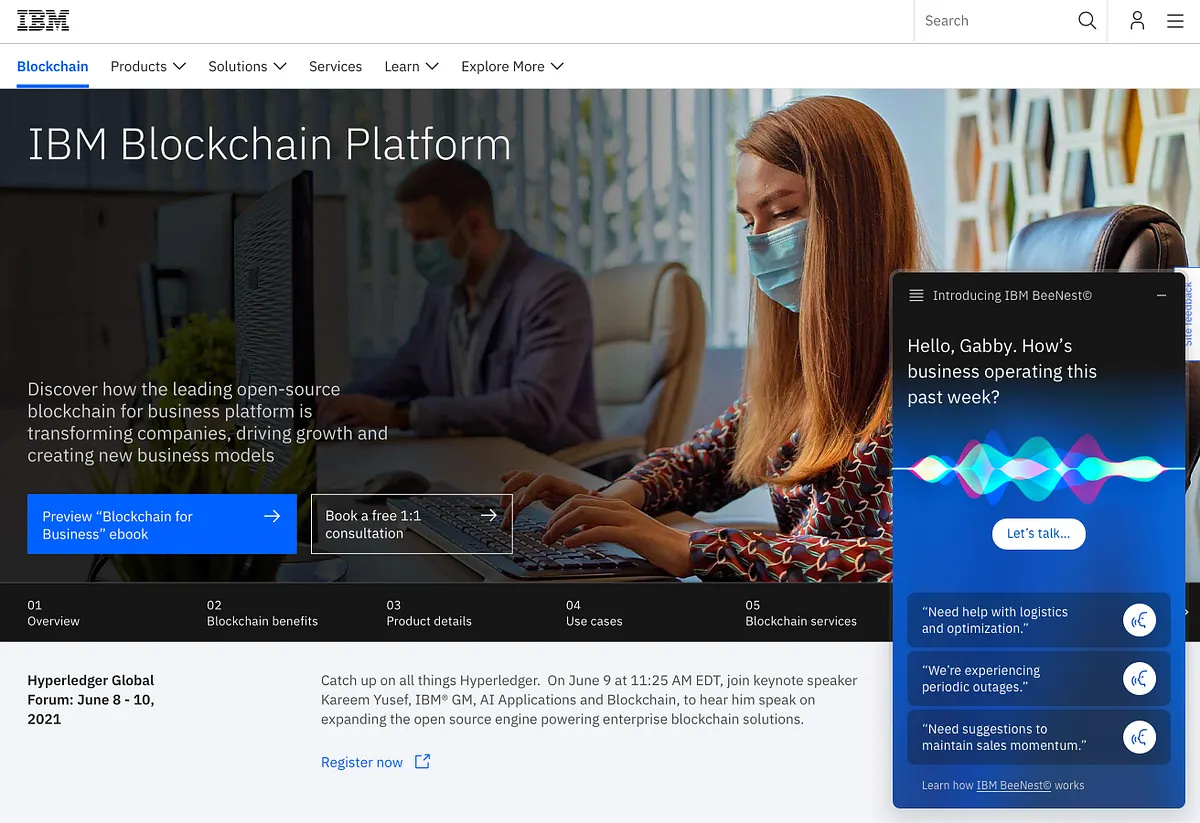This screenshot has height=823, width=1200.
Task: Open the hamburger menu in header
Action: [1175, 21]
